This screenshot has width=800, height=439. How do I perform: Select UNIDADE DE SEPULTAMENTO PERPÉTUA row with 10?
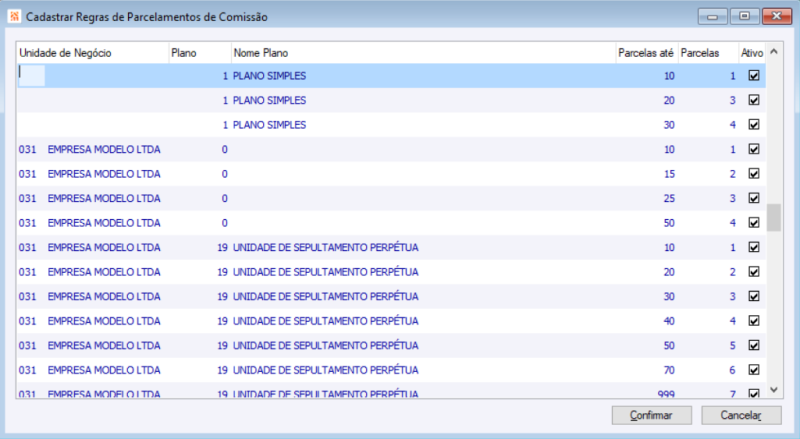tap(326, 248)
